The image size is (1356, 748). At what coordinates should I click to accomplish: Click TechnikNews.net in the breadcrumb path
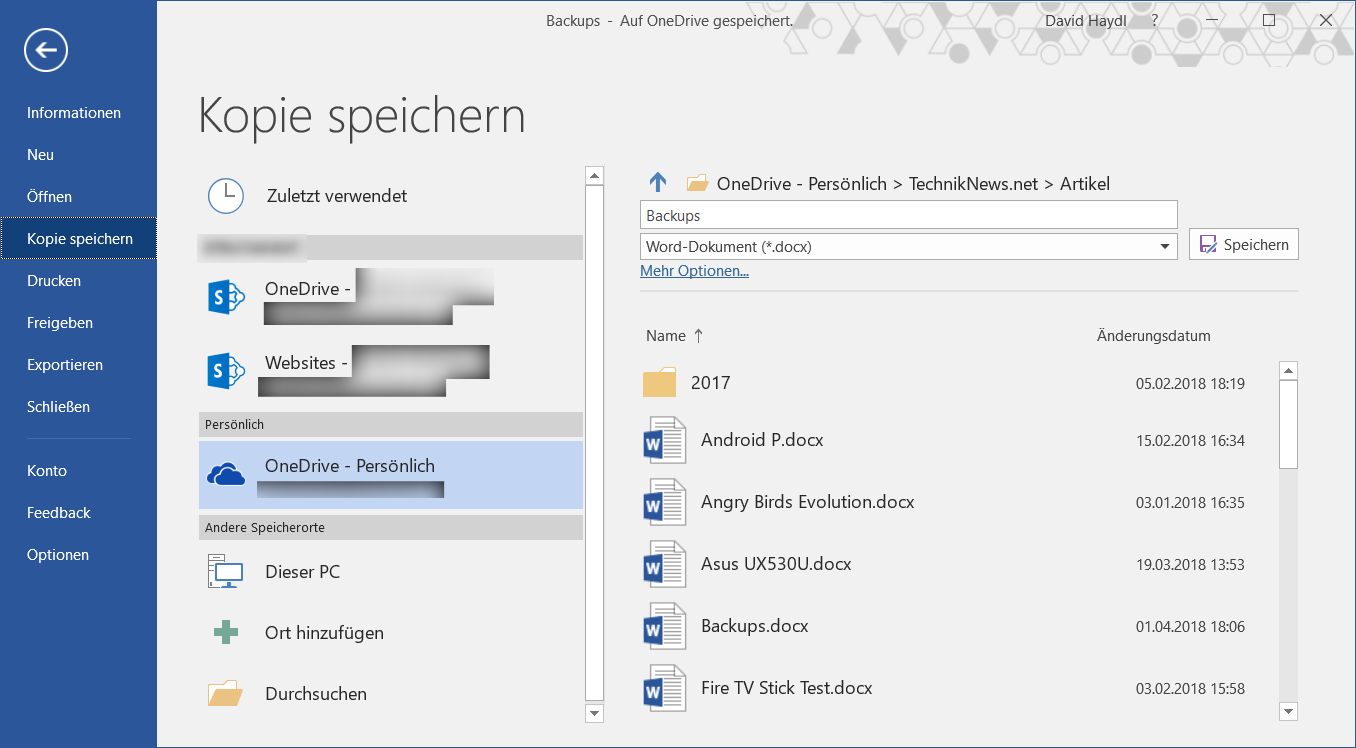(974, 184)
